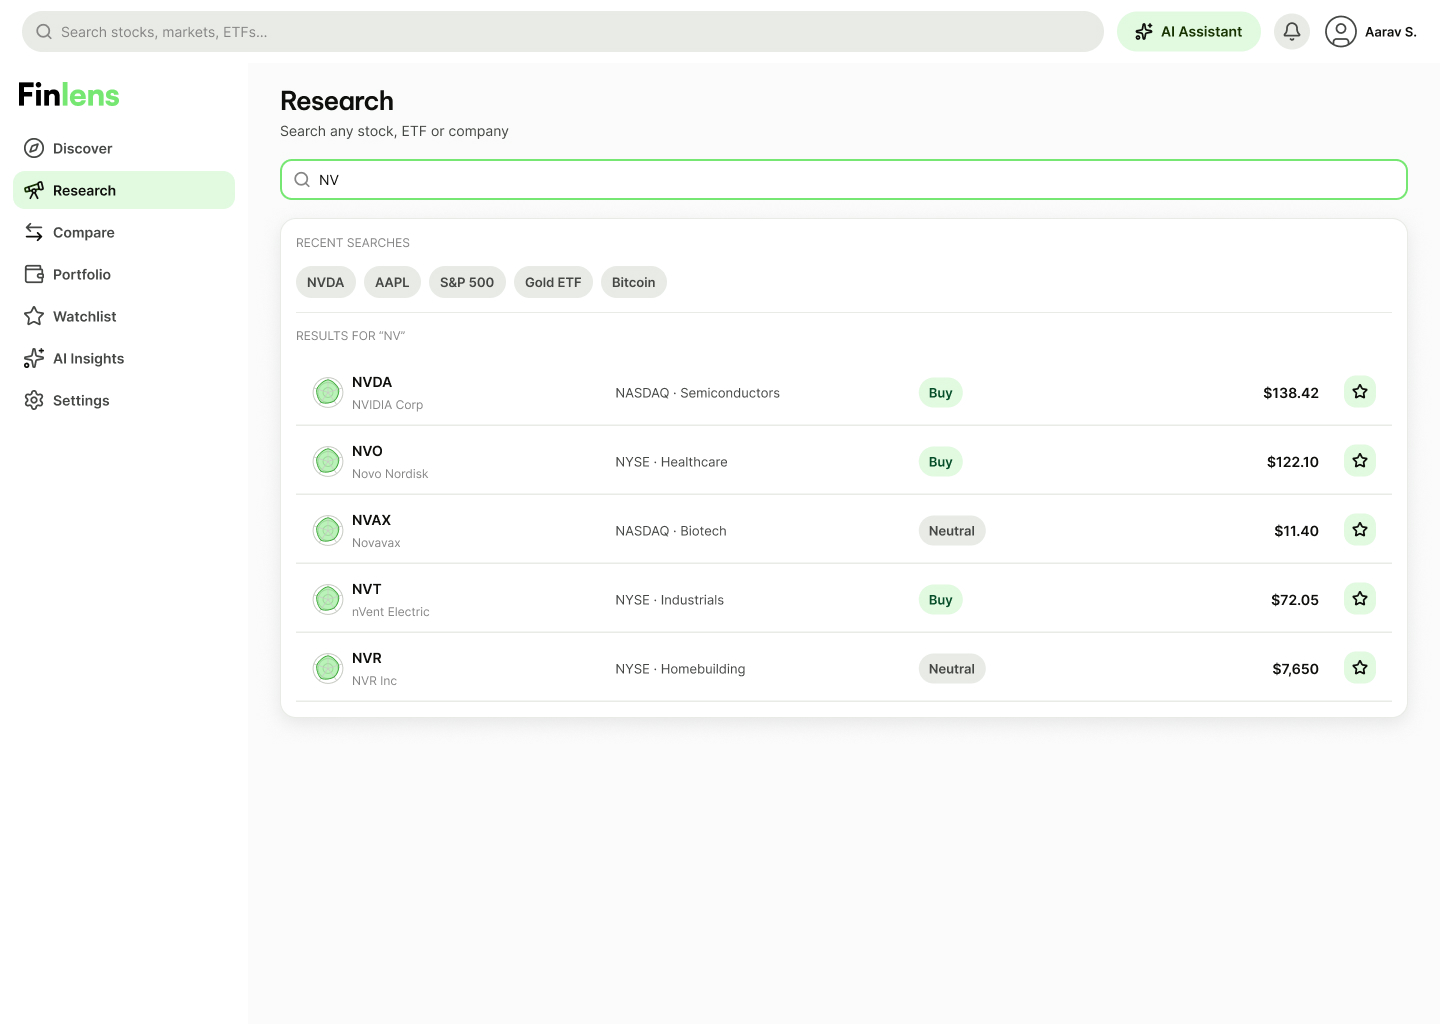Star the NVAX row for watchlist

pyautogui.click(x=1360, y=530)
